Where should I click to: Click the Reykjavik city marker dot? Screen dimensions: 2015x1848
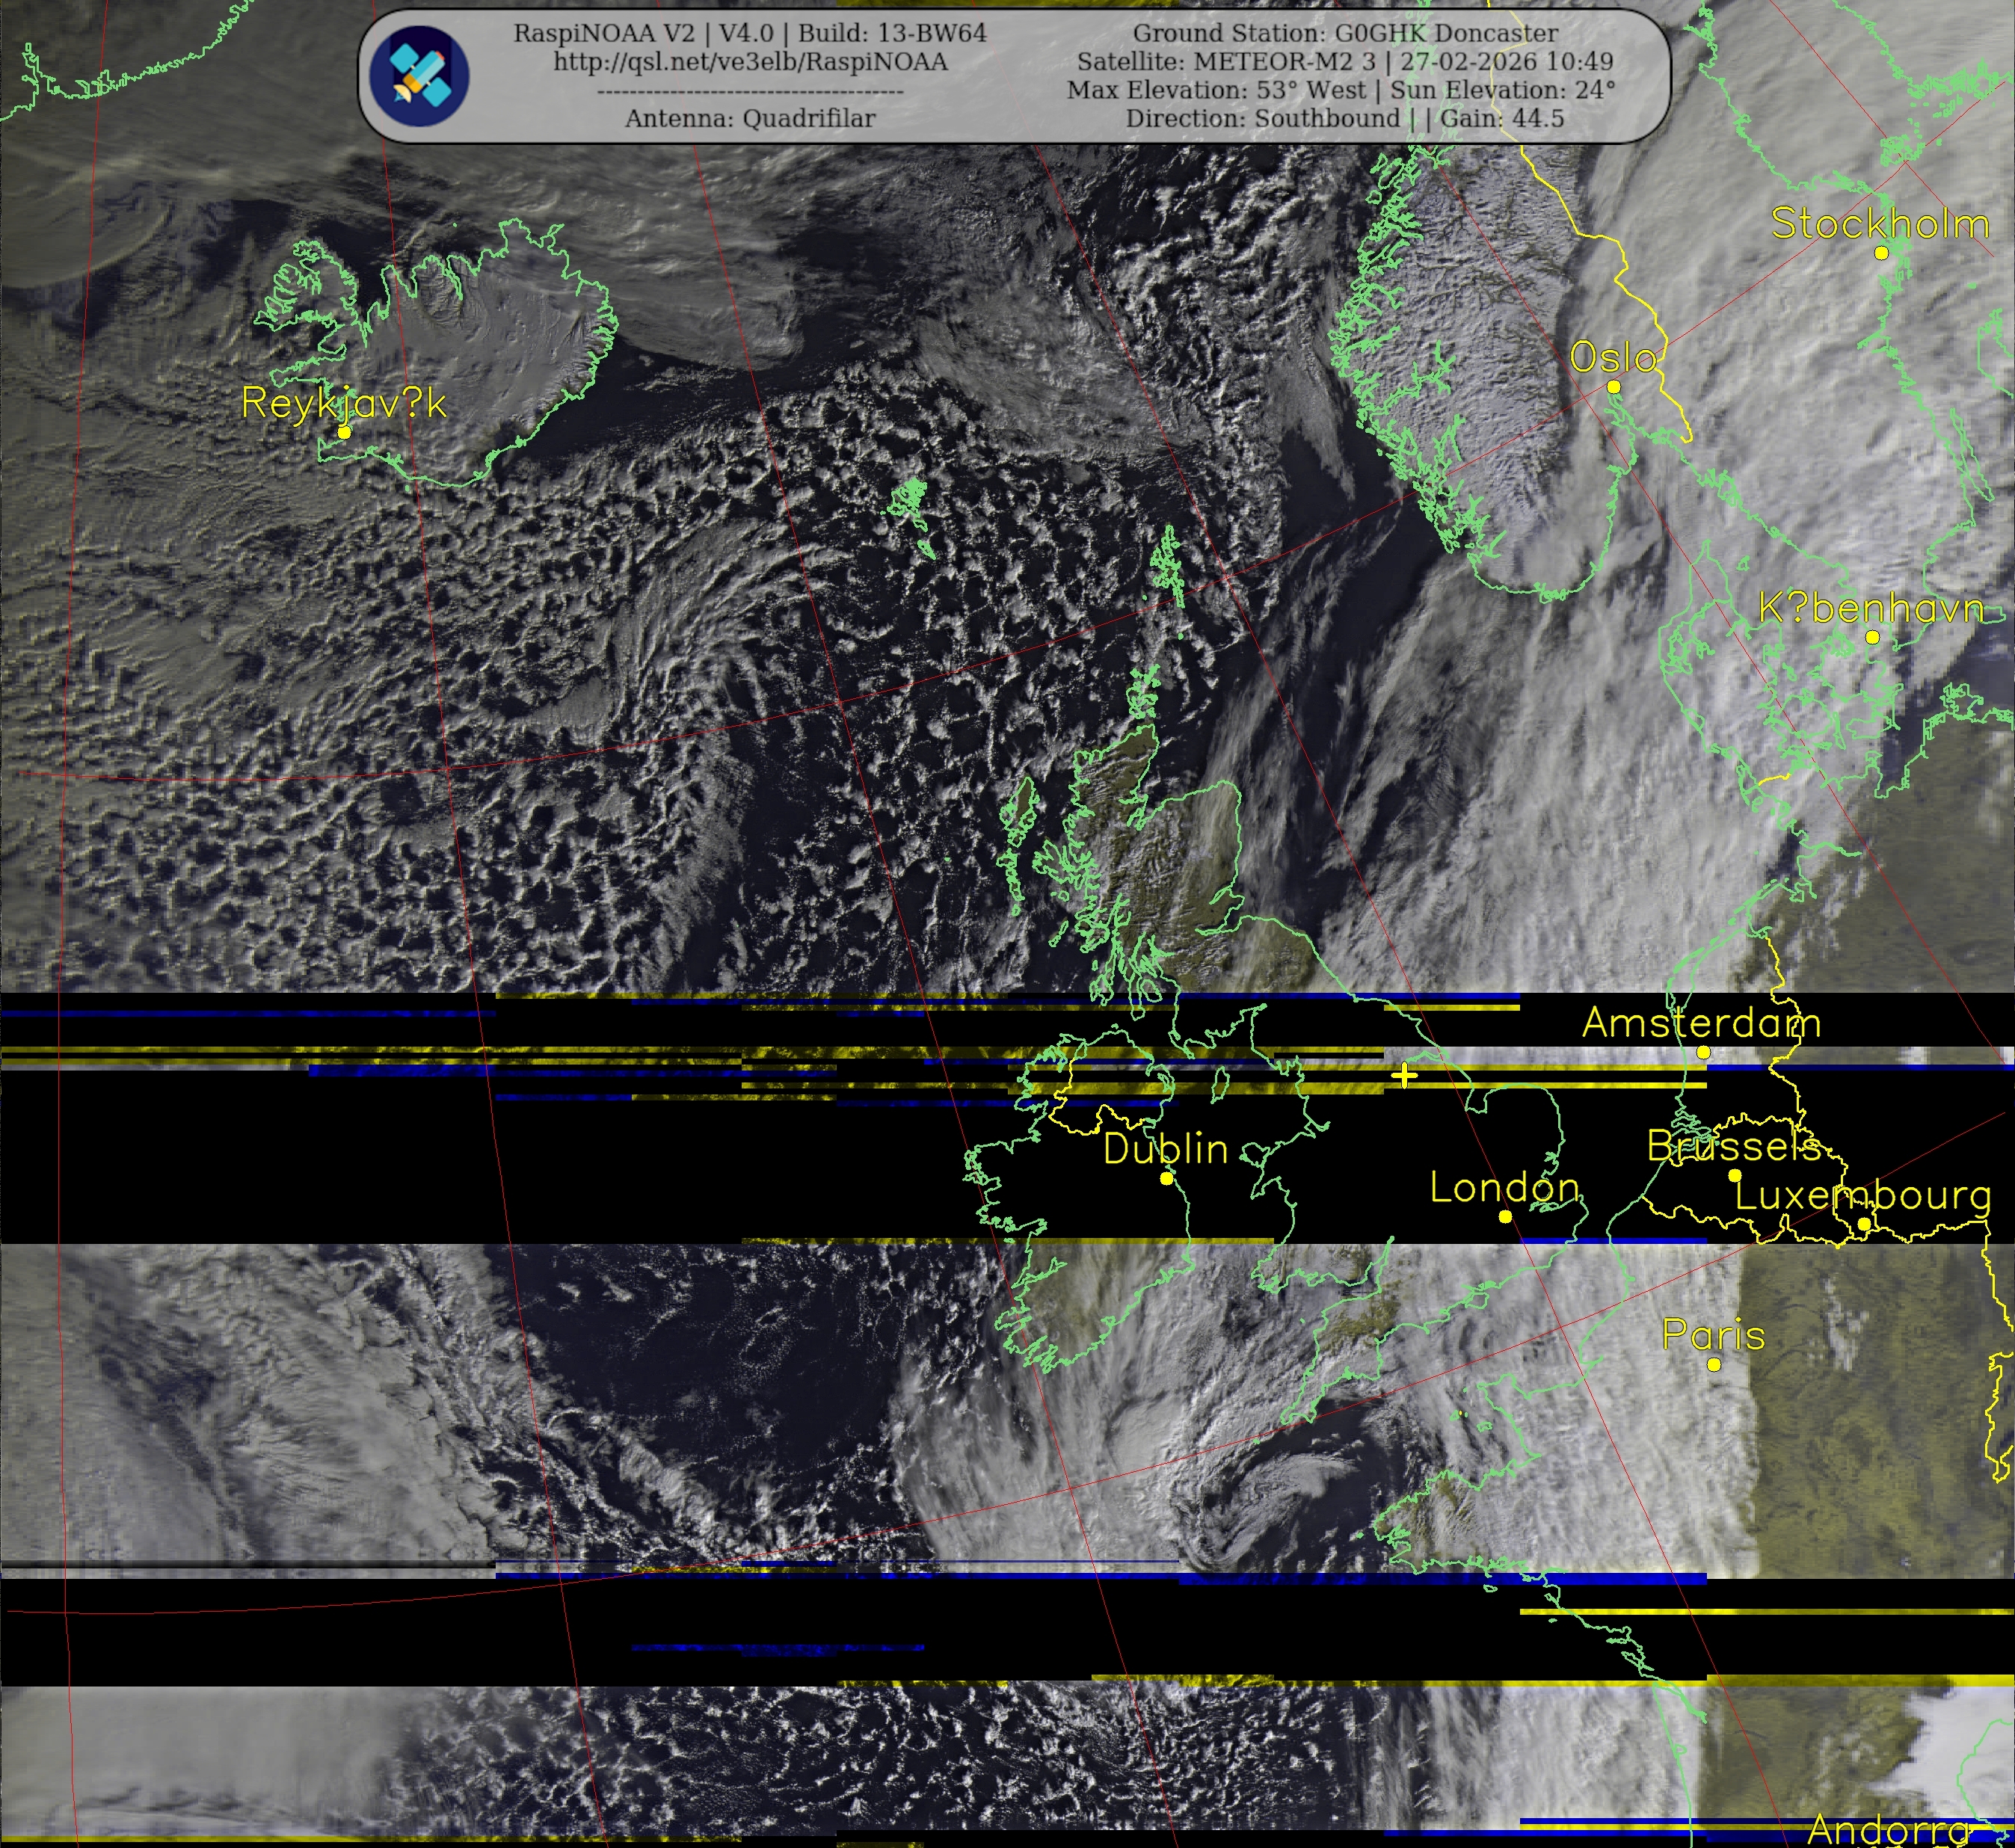tap(344, 432)
